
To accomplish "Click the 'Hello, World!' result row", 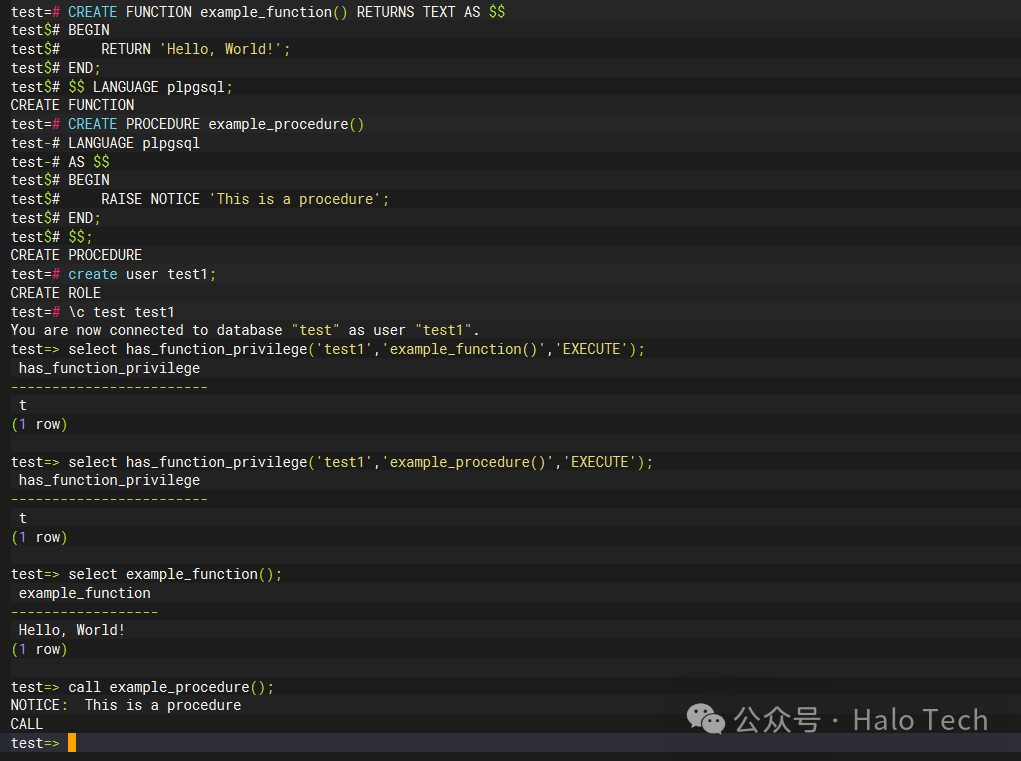I will 72,630.
